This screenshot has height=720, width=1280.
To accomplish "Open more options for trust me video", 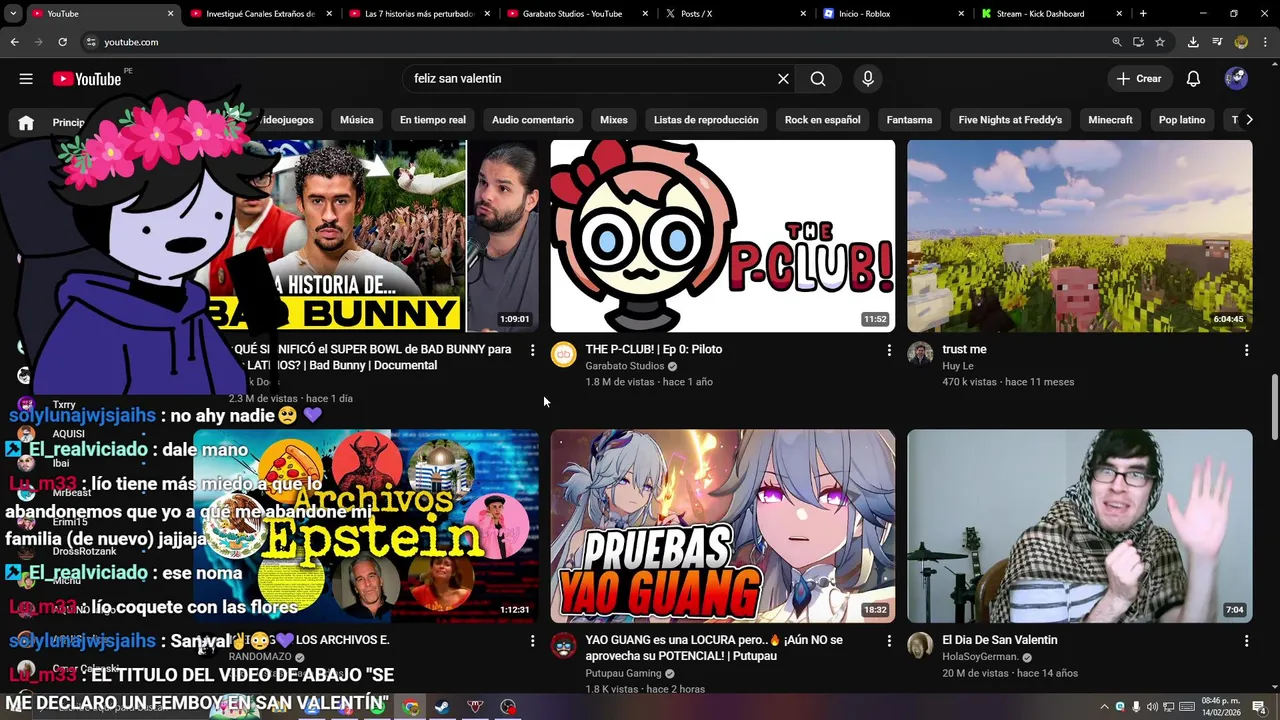I will (x=1246, y=351).
